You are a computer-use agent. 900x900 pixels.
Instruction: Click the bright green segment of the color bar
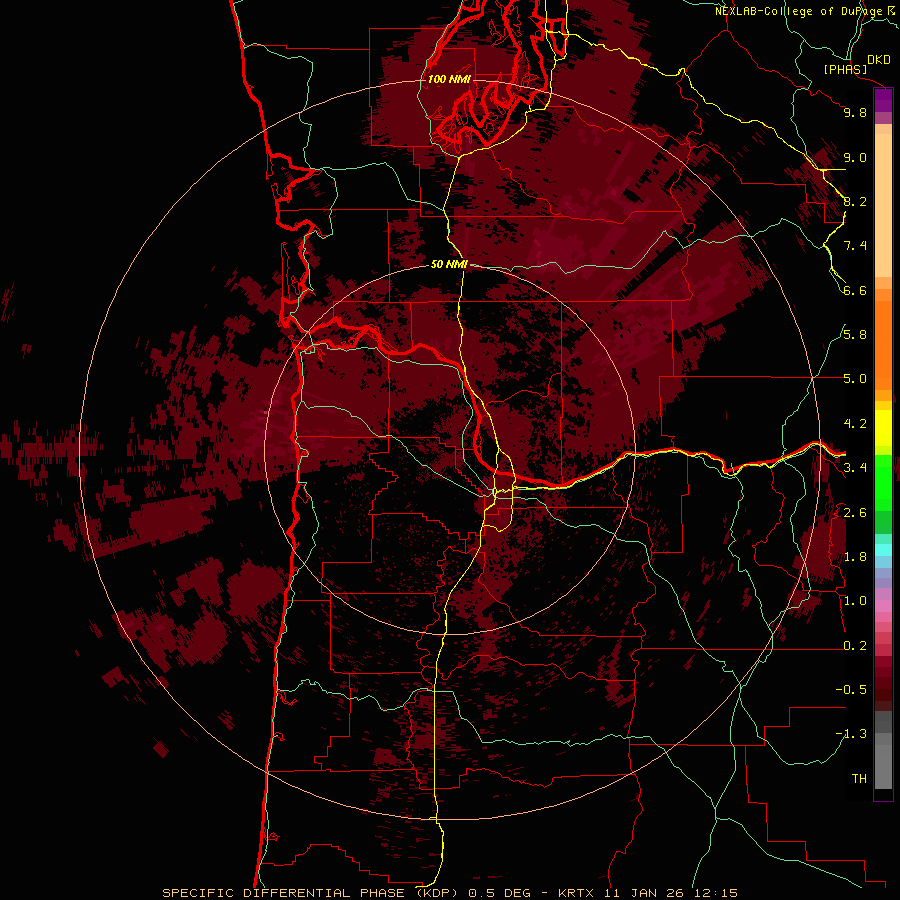883,482
